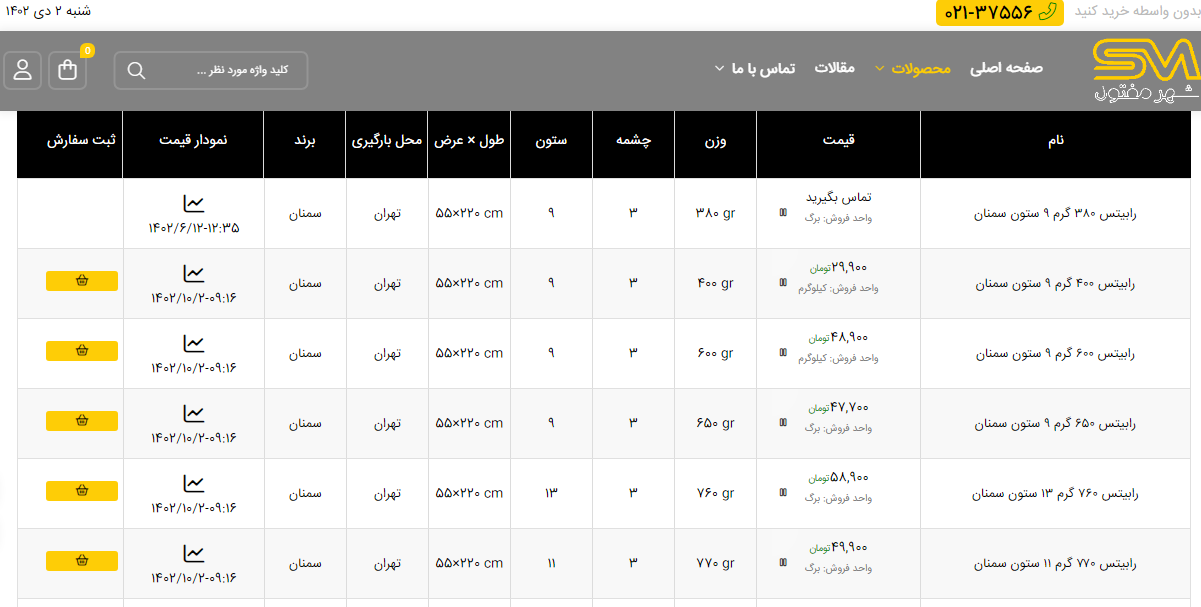Open price chart for رابیتس ۶۵۰ گرم
The image size is (1201, 607).
click(x=194, y=414)
